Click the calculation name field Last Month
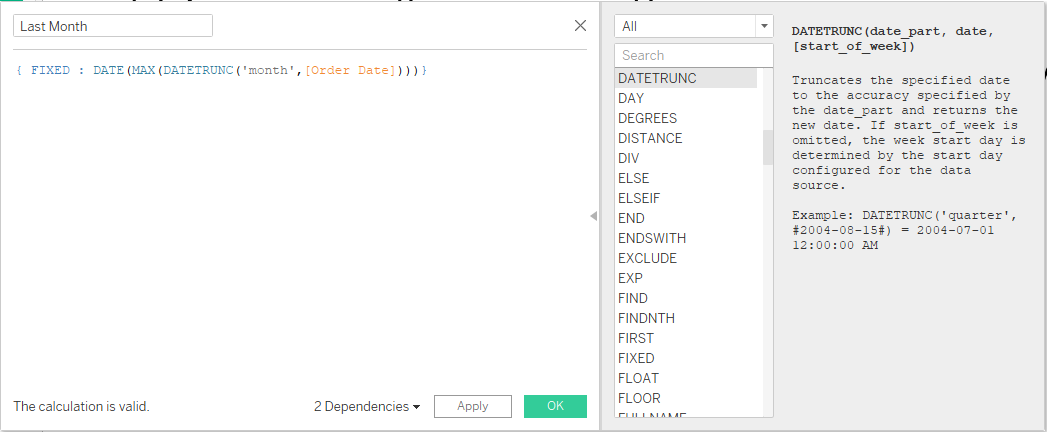This screenshot has height=432, width=1047. pos(112,26)
